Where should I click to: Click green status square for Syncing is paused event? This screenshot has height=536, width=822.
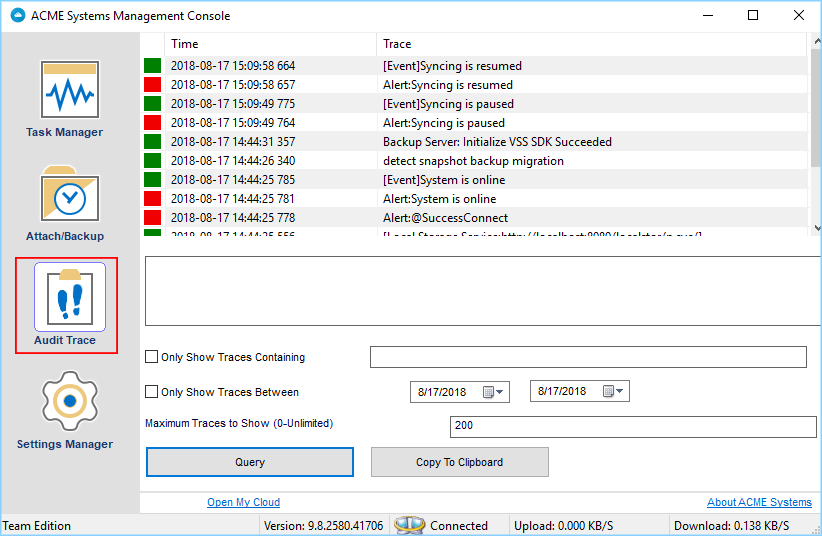(x=153, y=103)
